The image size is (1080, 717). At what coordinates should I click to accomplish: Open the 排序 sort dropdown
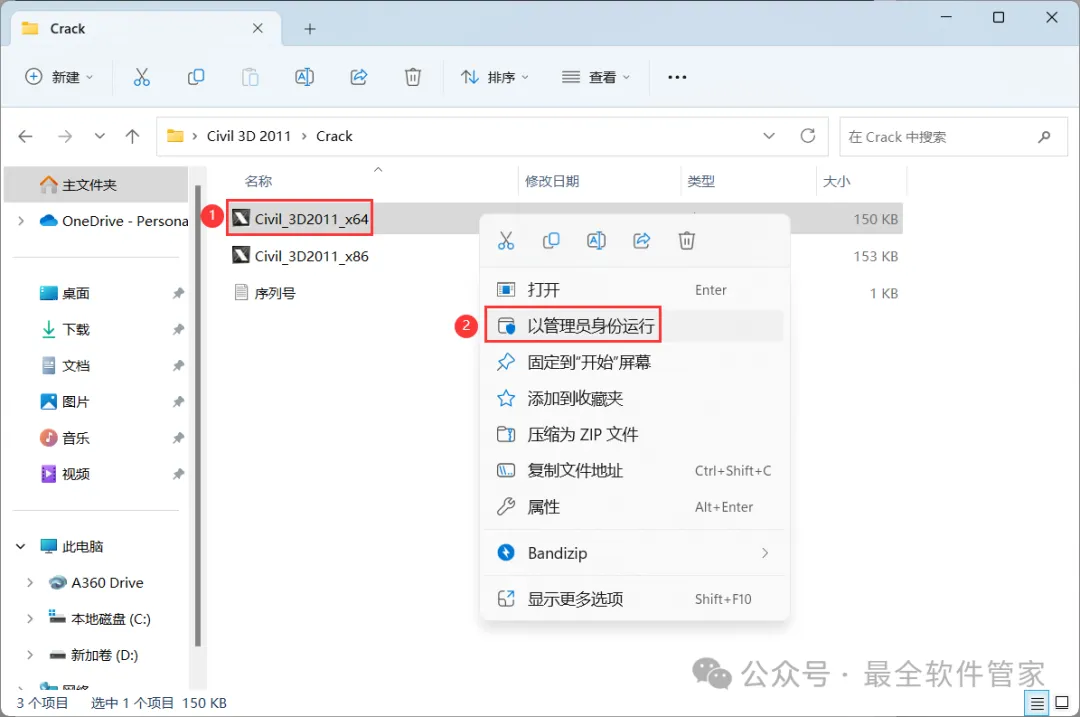495,77
